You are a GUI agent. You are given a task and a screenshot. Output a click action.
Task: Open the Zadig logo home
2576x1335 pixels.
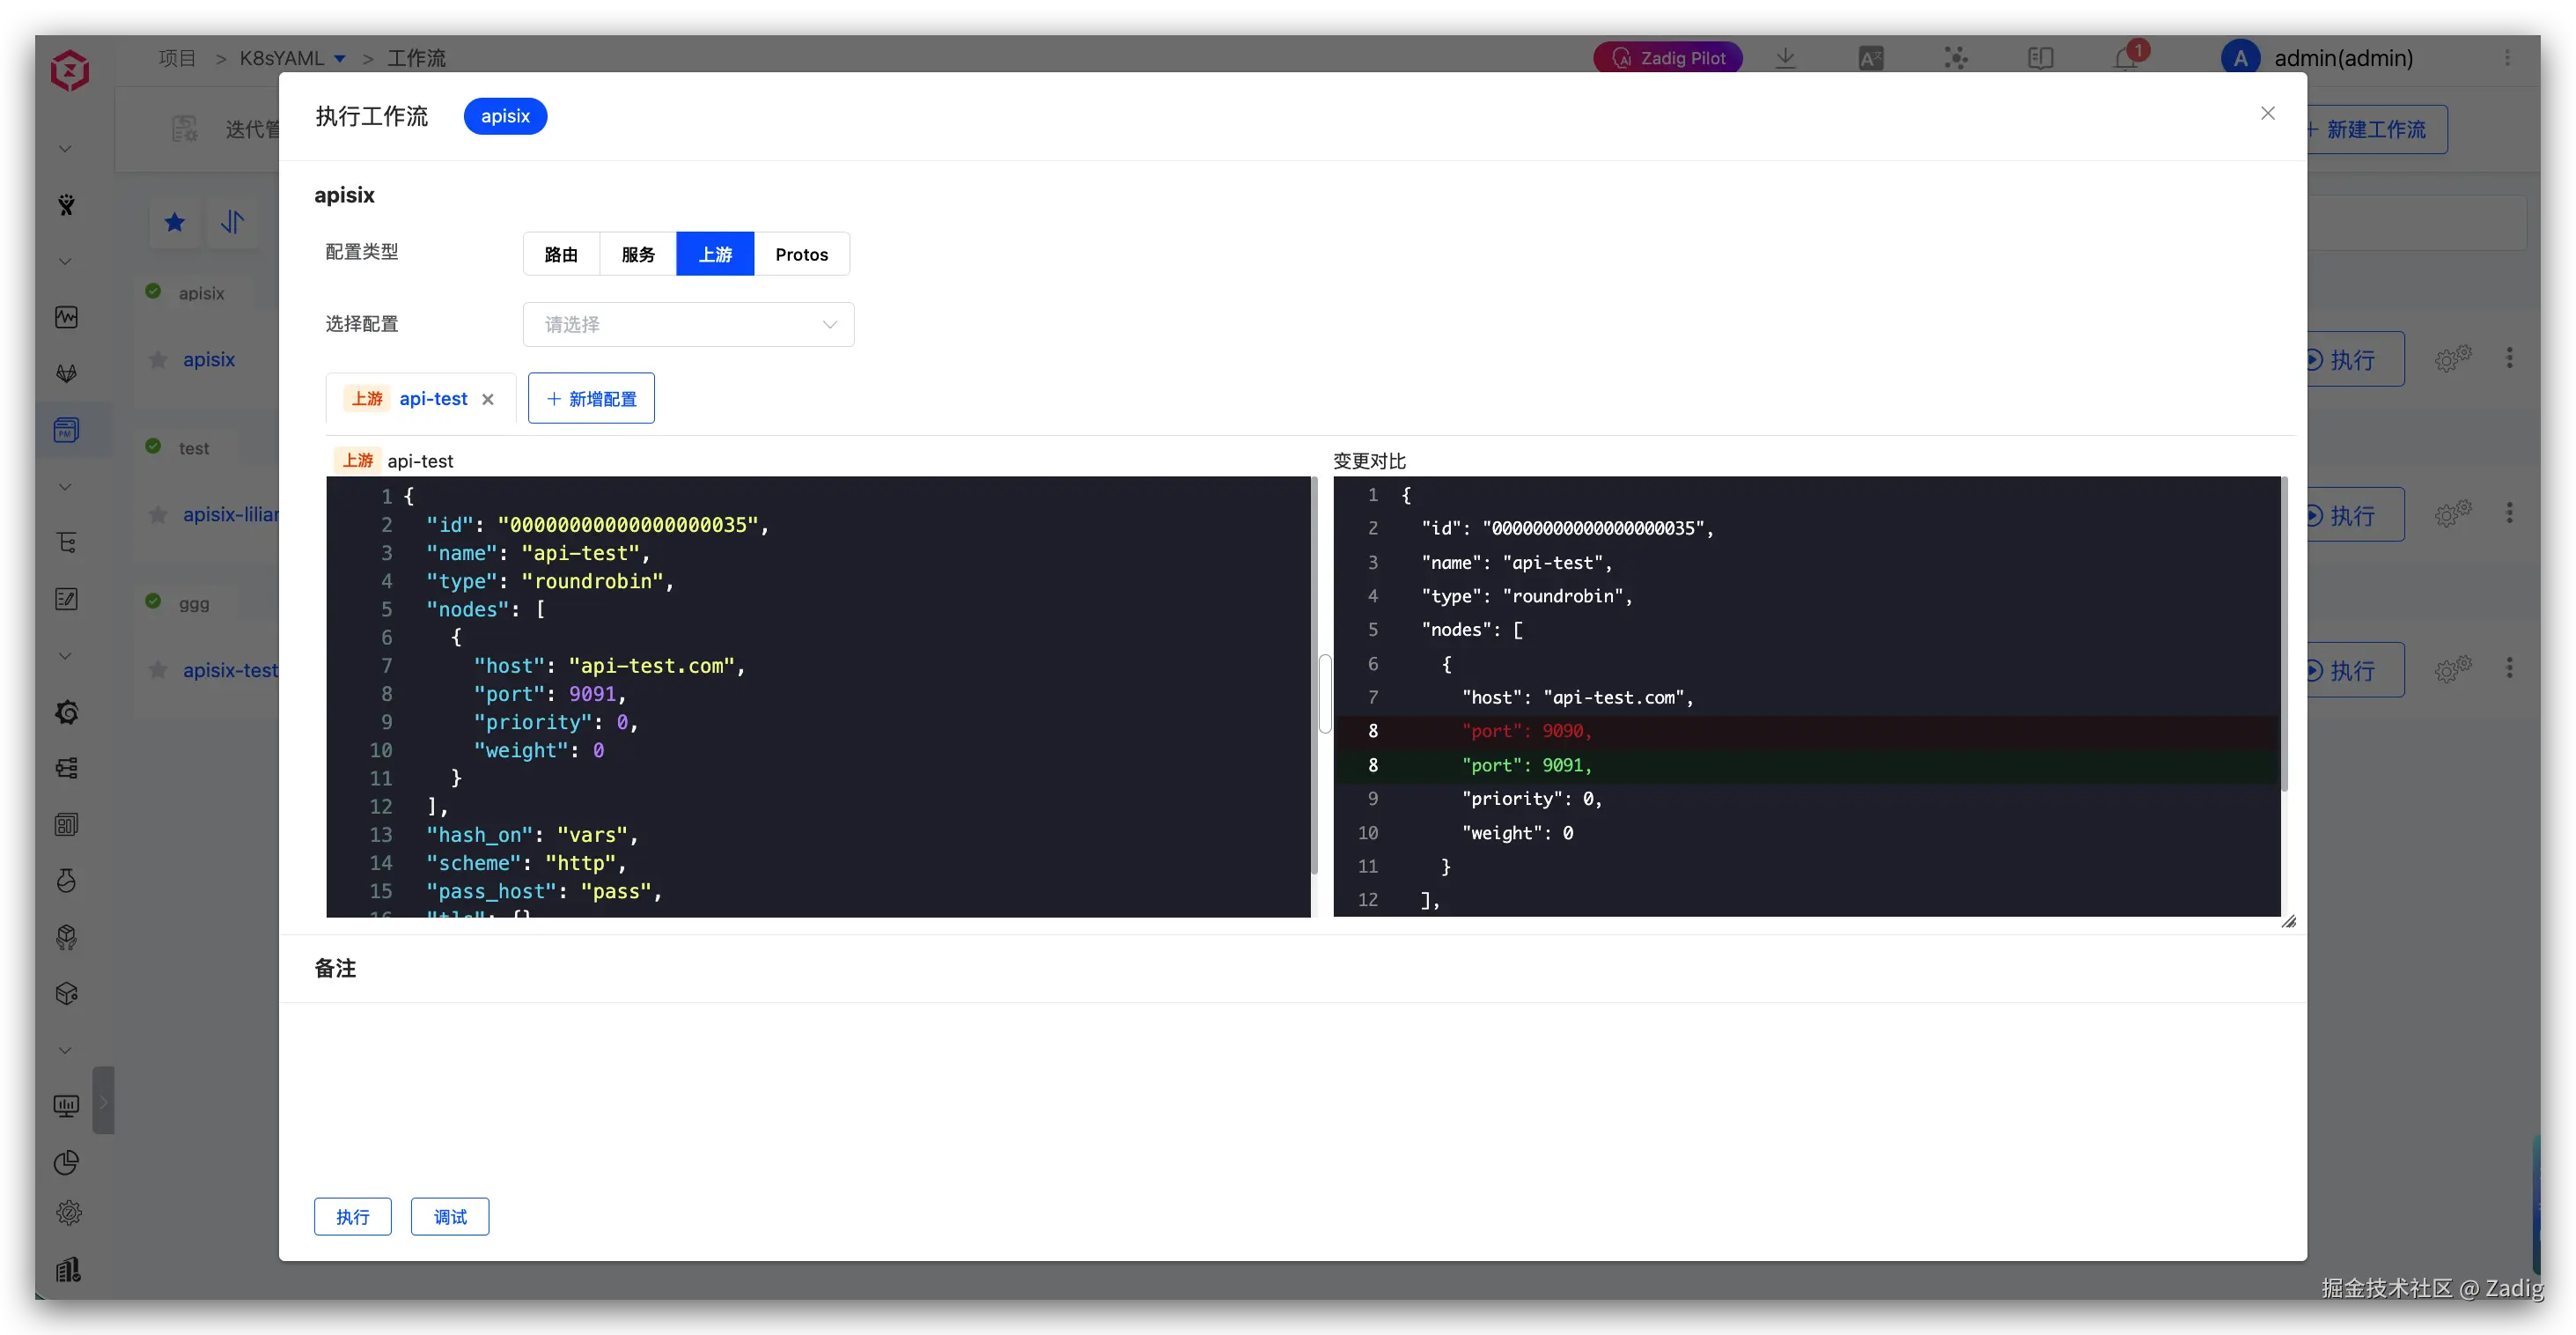(x=69, y=70)
